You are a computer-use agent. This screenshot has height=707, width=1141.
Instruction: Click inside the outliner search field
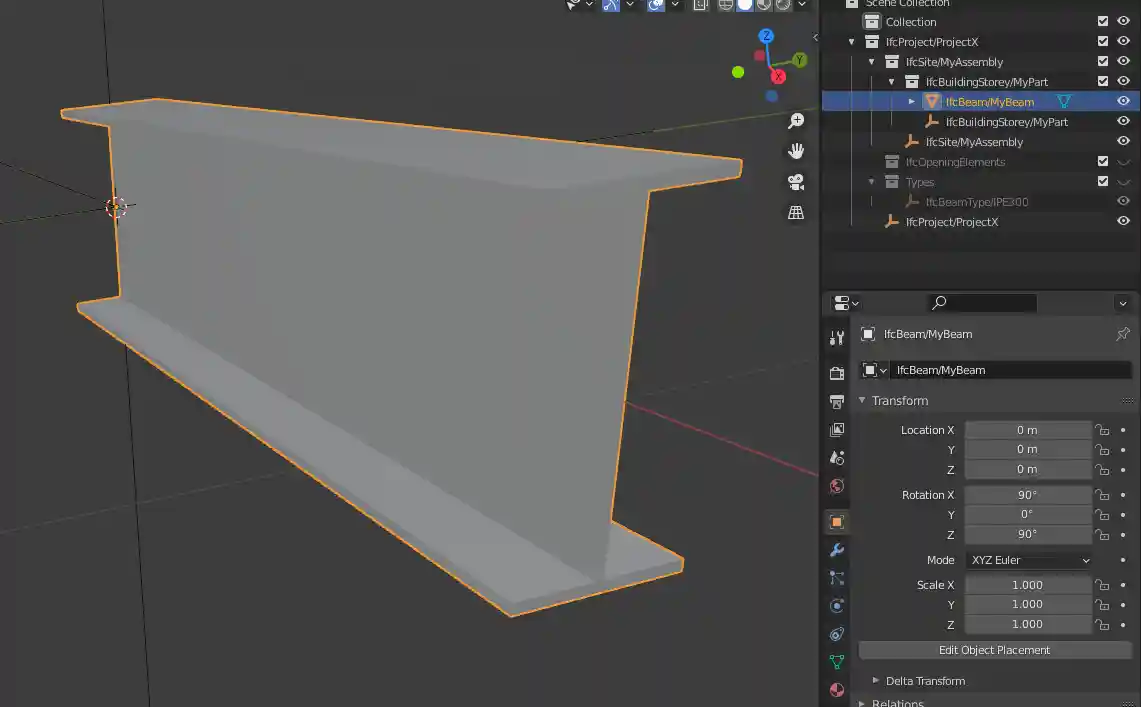[x=985, y=303]
